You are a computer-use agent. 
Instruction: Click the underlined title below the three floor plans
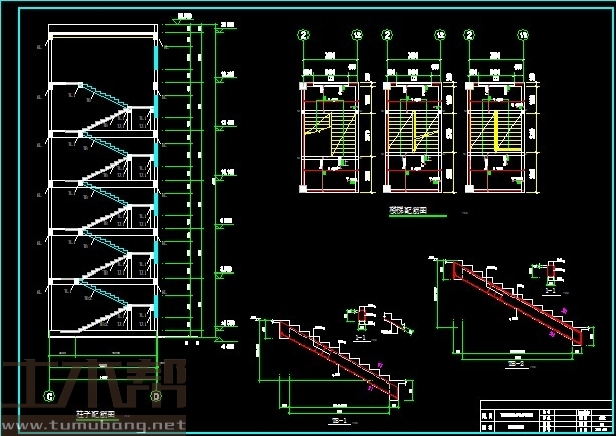tap(408, 212)
